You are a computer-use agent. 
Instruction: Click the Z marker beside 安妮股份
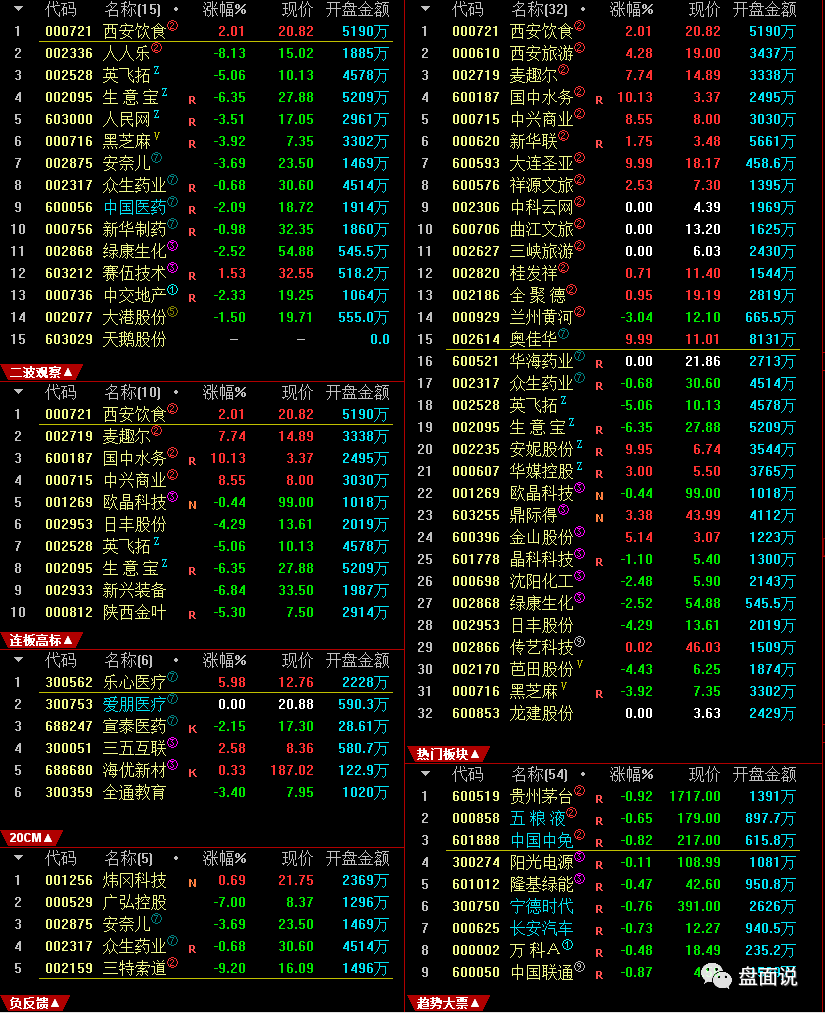580,444
